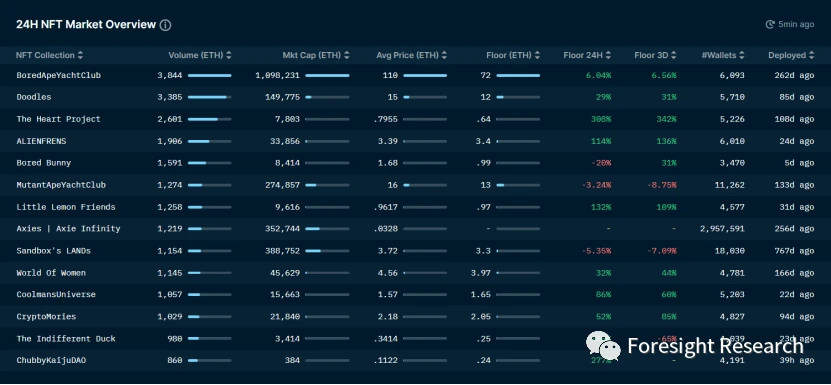Sort table by Volume (ETH) arrows
The width and height of the screenshot is (831, 385).
[228, 55]
